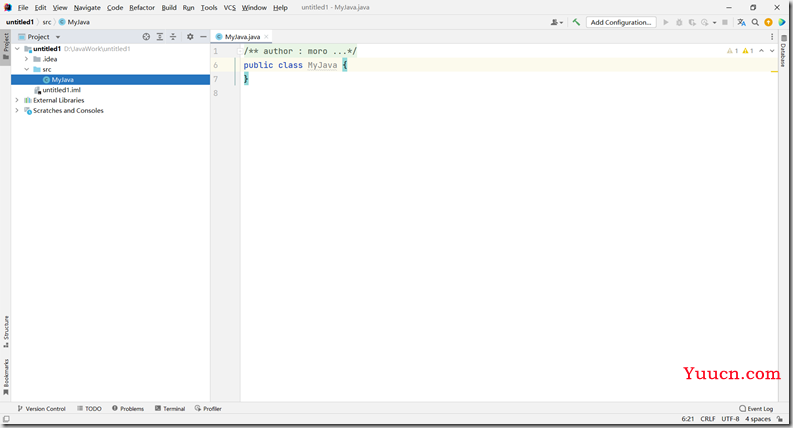Toggle Structure tool window sidebar button
Viewport: 793px width, 428px height.
(6, 331)
